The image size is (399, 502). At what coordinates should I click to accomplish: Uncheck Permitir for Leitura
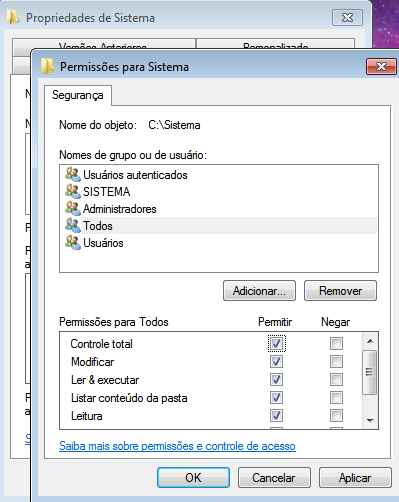click(276, 415)
